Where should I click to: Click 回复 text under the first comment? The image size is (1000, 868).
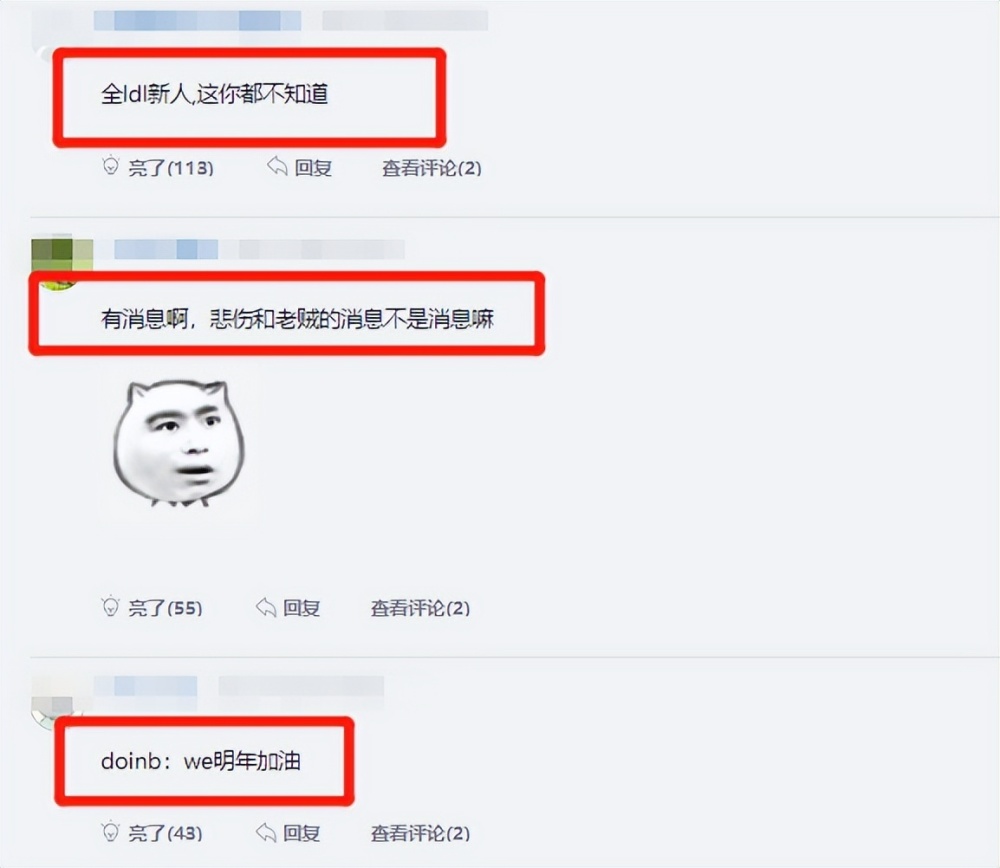tap(313, 168)
